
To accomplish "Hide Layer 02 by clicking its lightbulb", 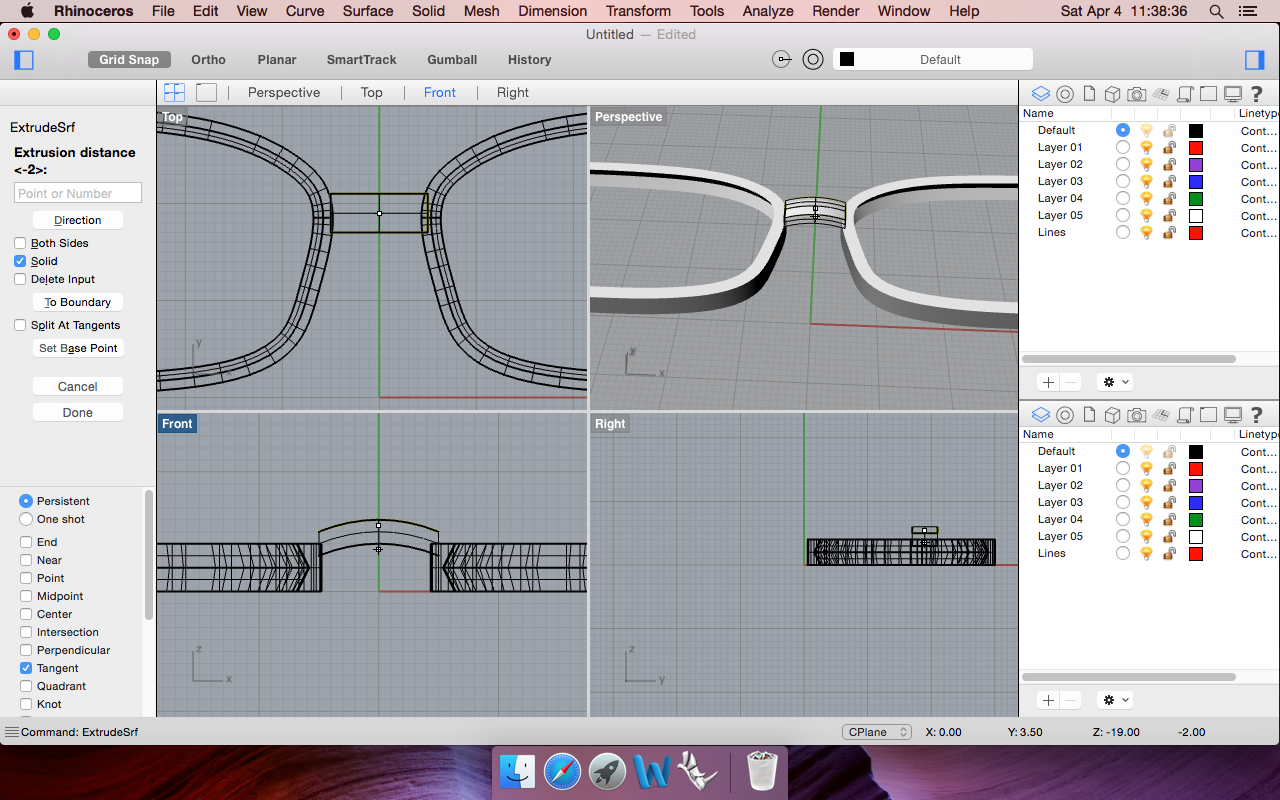I will click(1145, 164).
